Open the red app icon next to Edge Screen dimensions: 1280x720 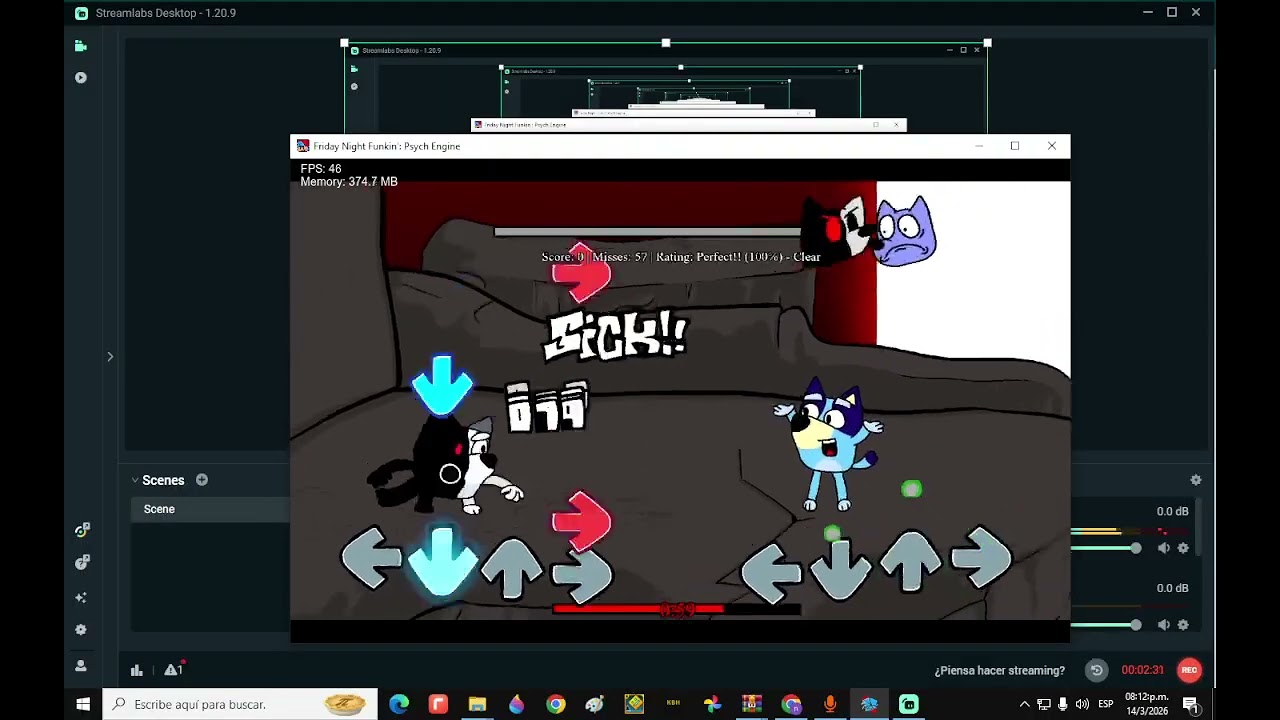[x=438, y=704]
